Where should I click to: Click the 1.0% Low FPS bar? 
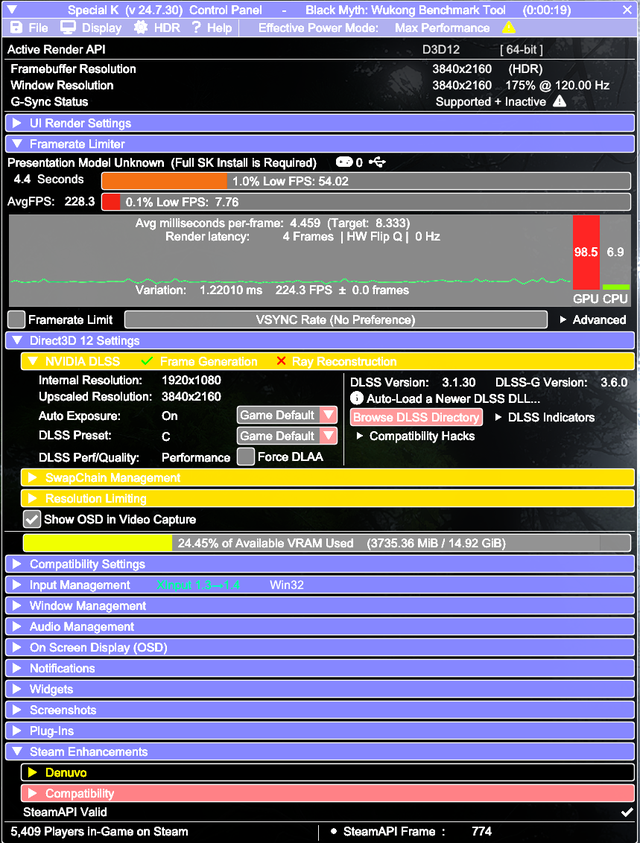[366, 181]
